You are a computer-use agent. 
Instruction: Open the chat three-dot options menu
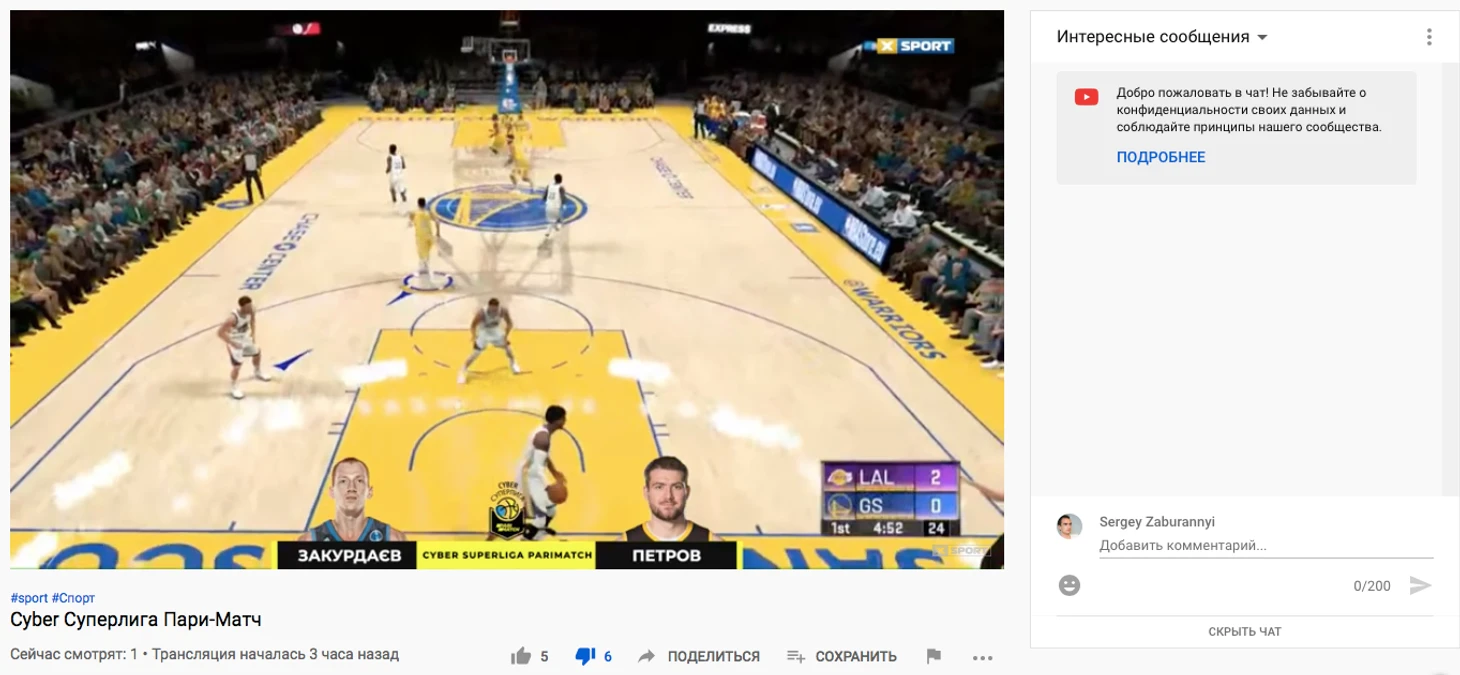[x=1429, y=37]
